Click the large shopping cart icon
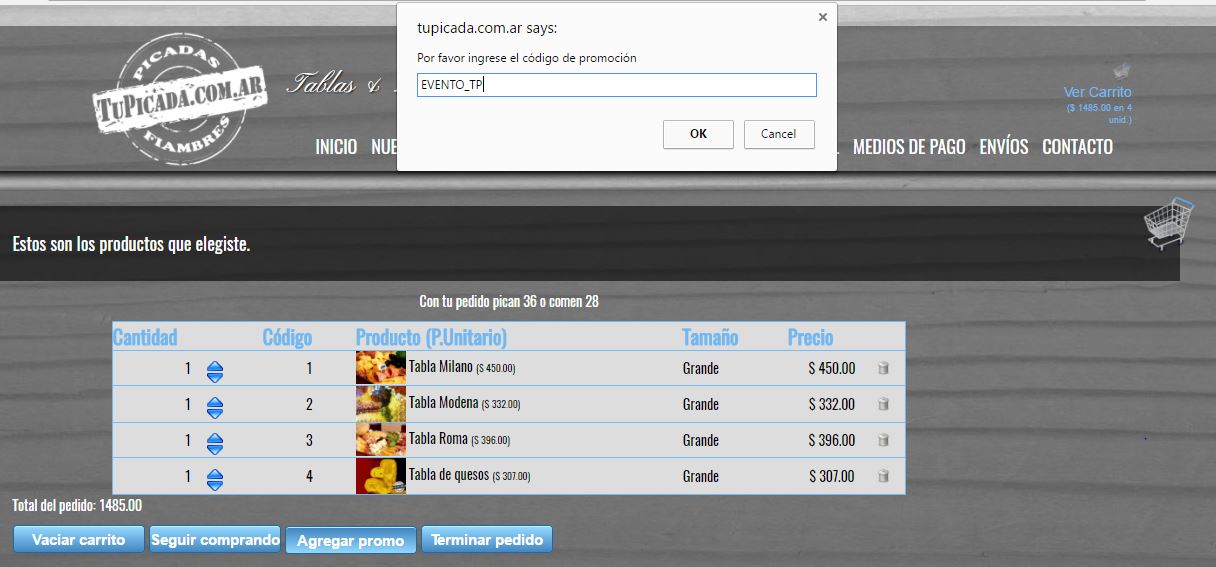This screenshot has height=567, width=1216. click(1169, 222)
